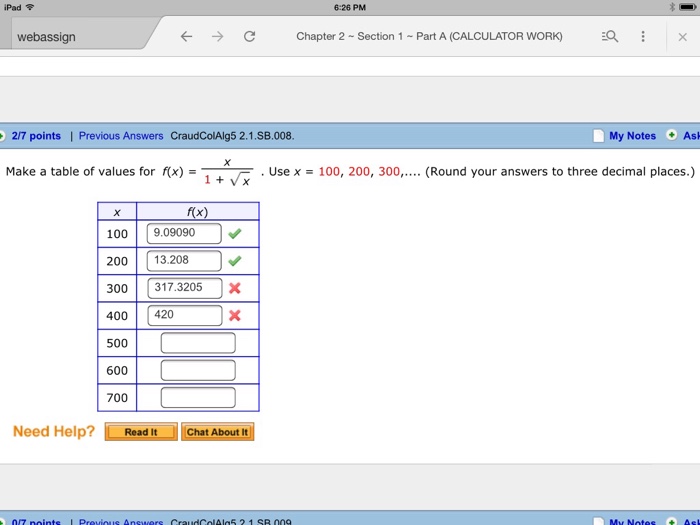Image resolution: width=700 pixels, height=525 pixels.
Task: Click the Bluetooth status icon
Action: pos(672,7)
